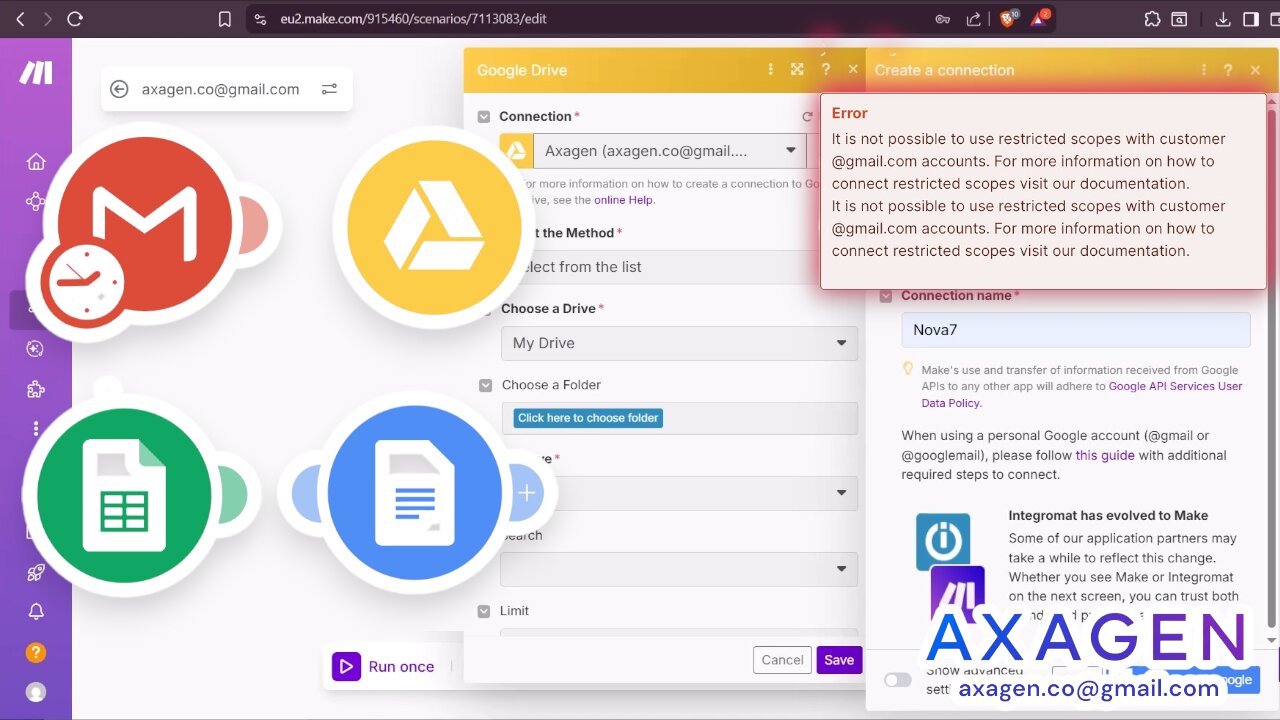
Task: Open the user avatar in the sidebar
Action: [x=36, y=692]
